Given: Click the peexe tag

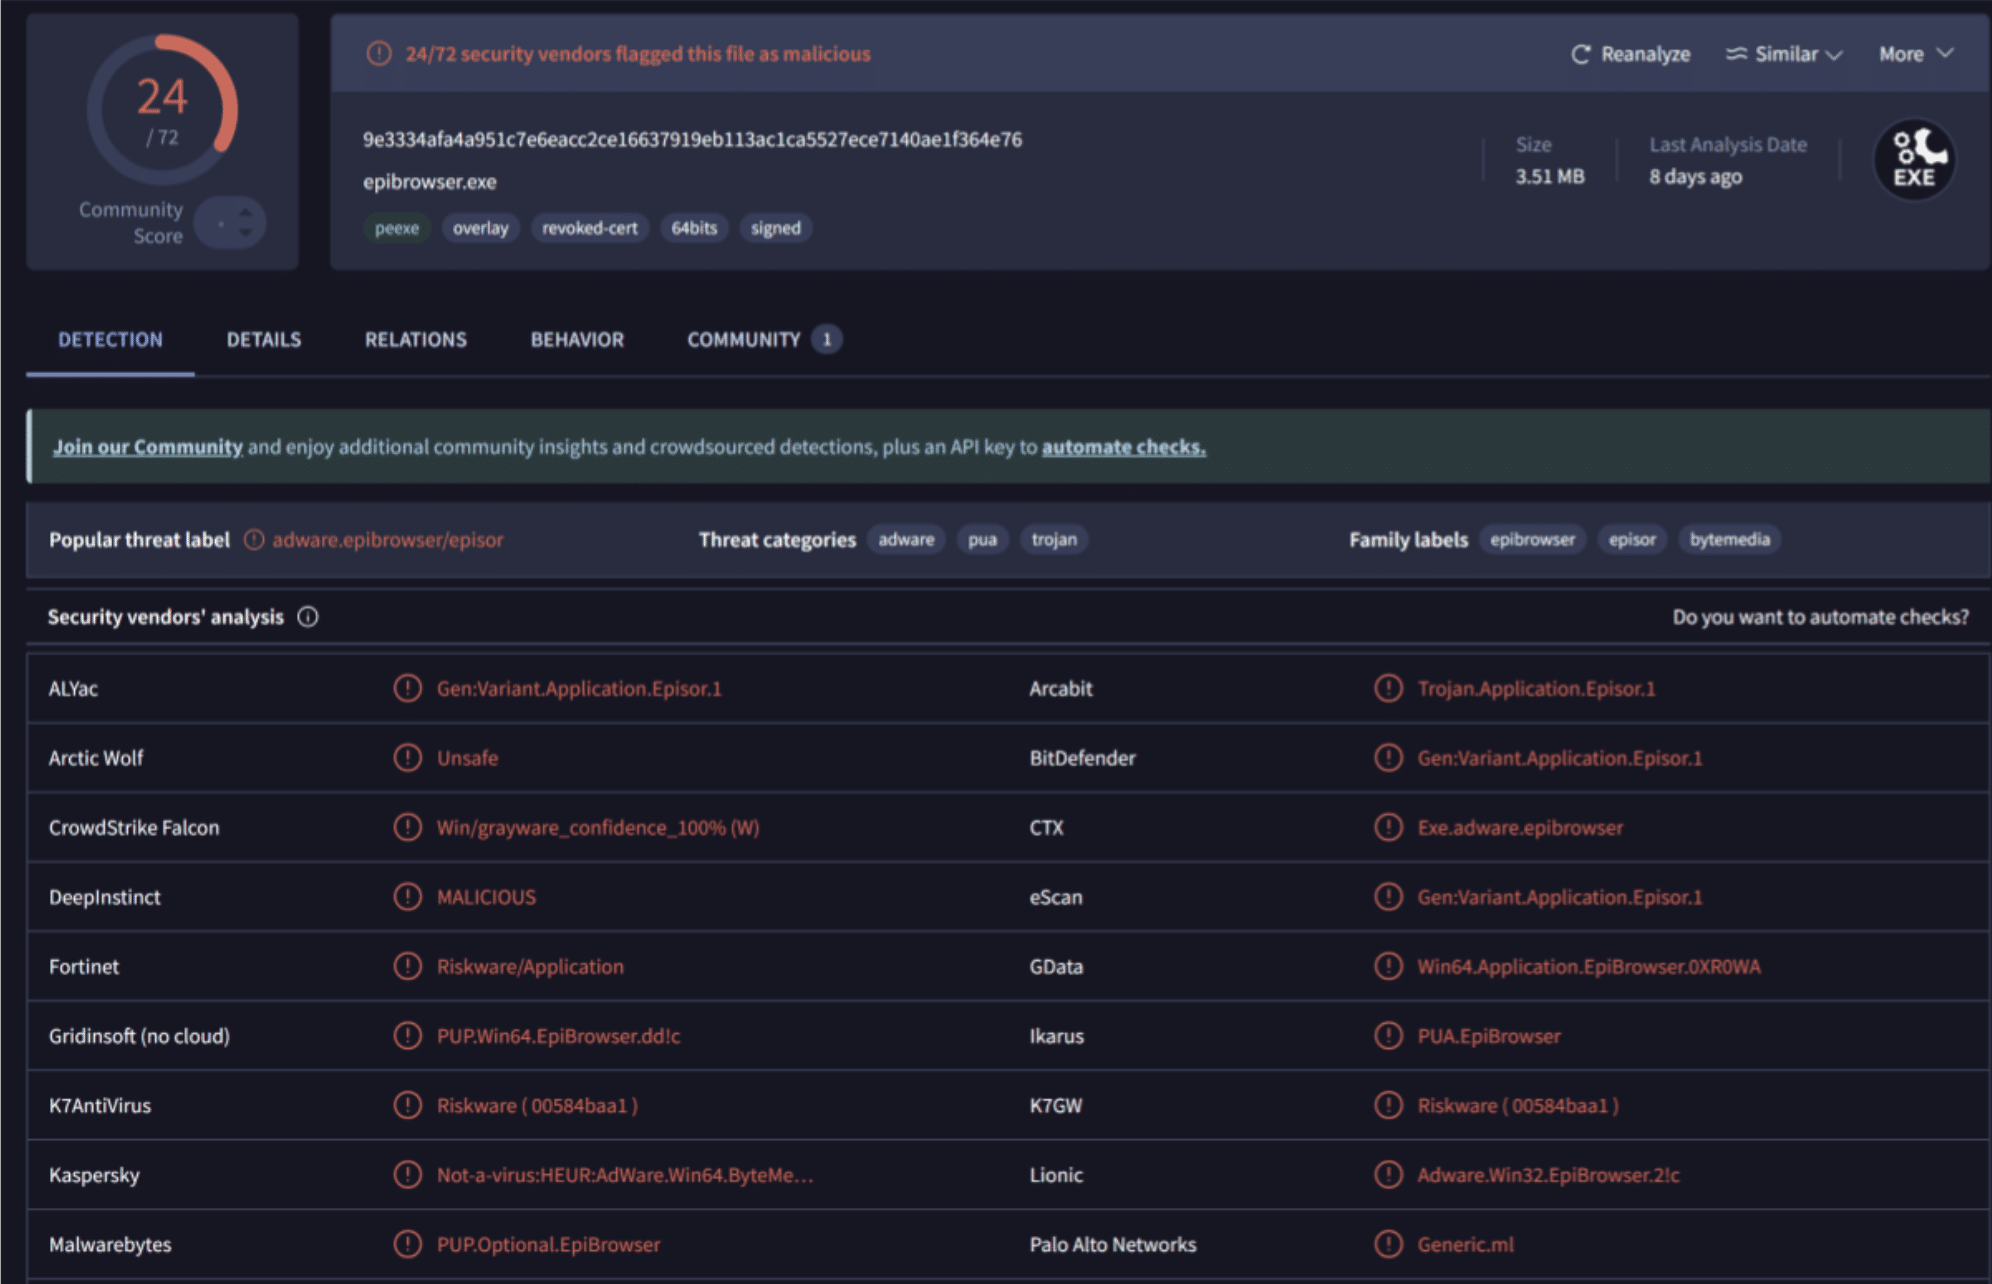Looking at the screenshot, I should click(x=397, y=228).
